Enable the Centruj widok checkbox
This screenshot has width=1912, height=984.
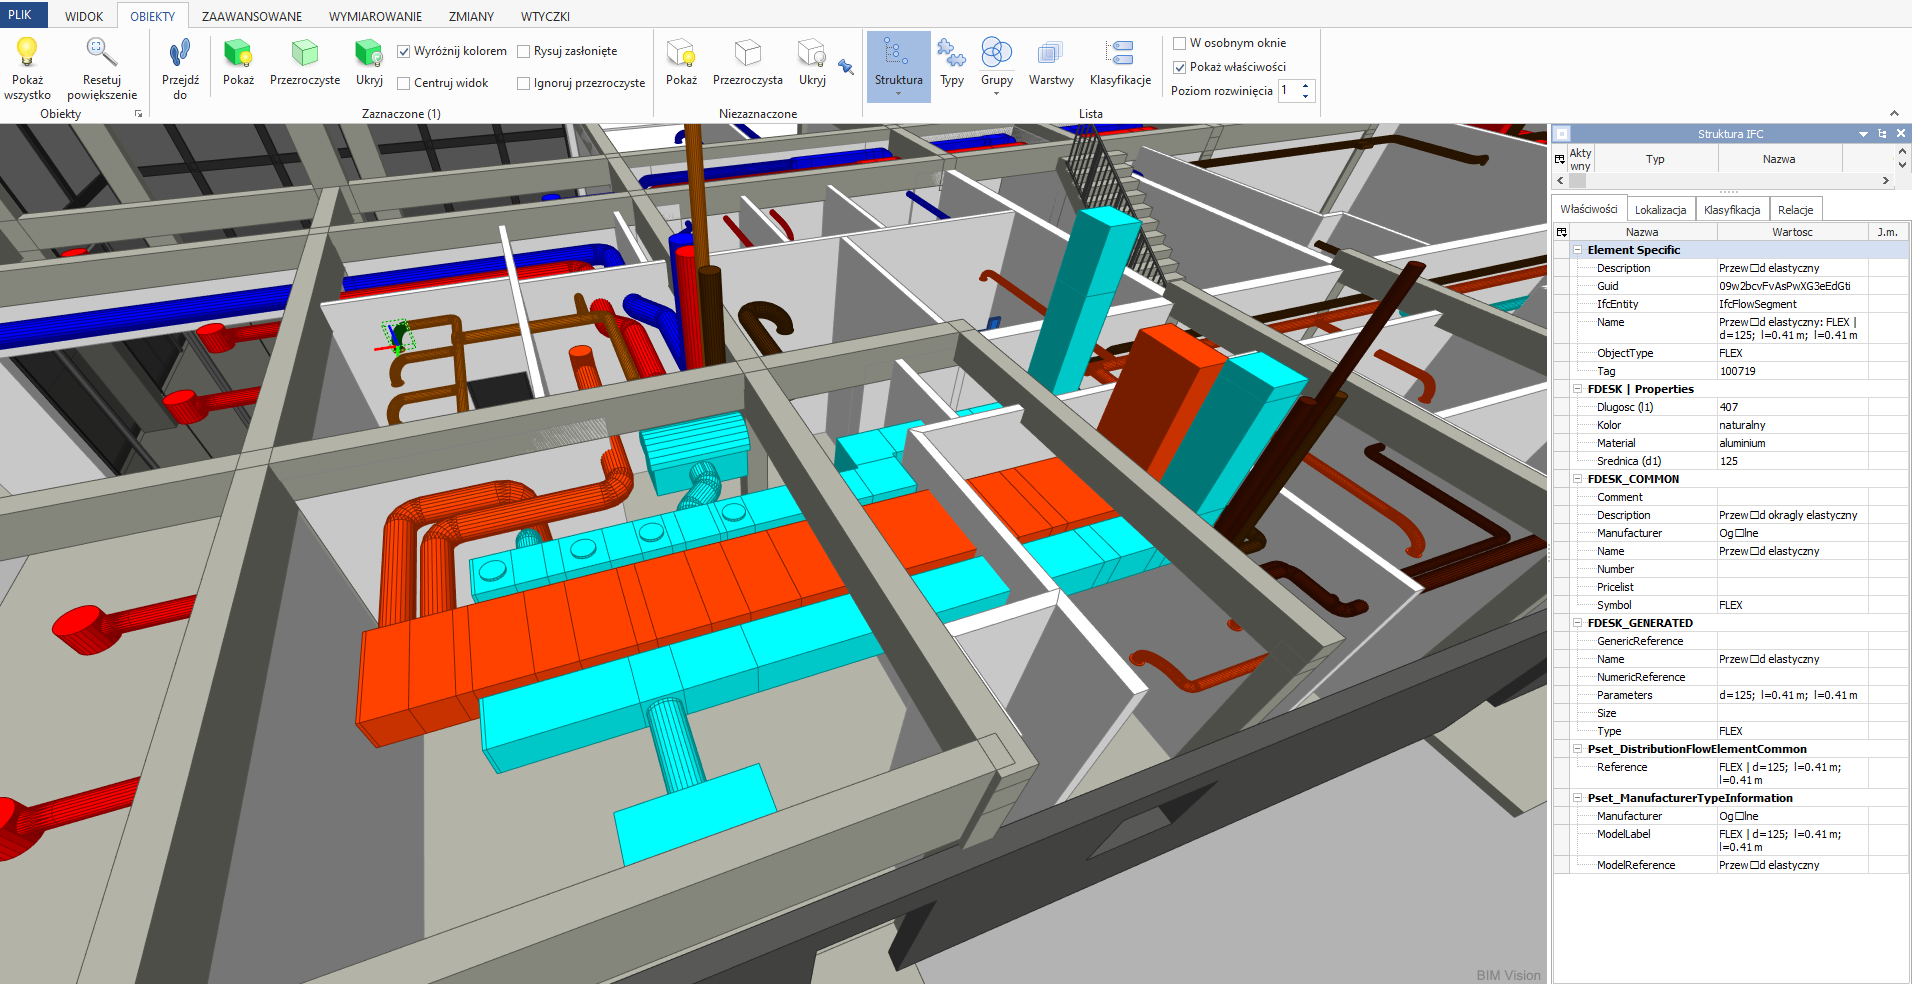point(404,83)
